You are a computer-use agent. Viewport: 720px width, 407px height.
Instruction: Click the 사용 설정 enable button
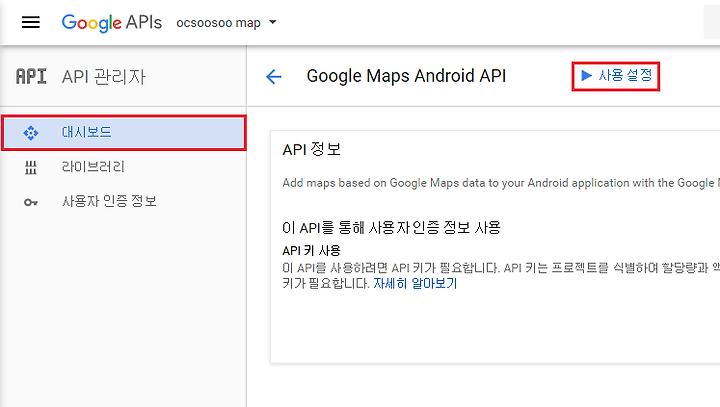pos(616,76)
